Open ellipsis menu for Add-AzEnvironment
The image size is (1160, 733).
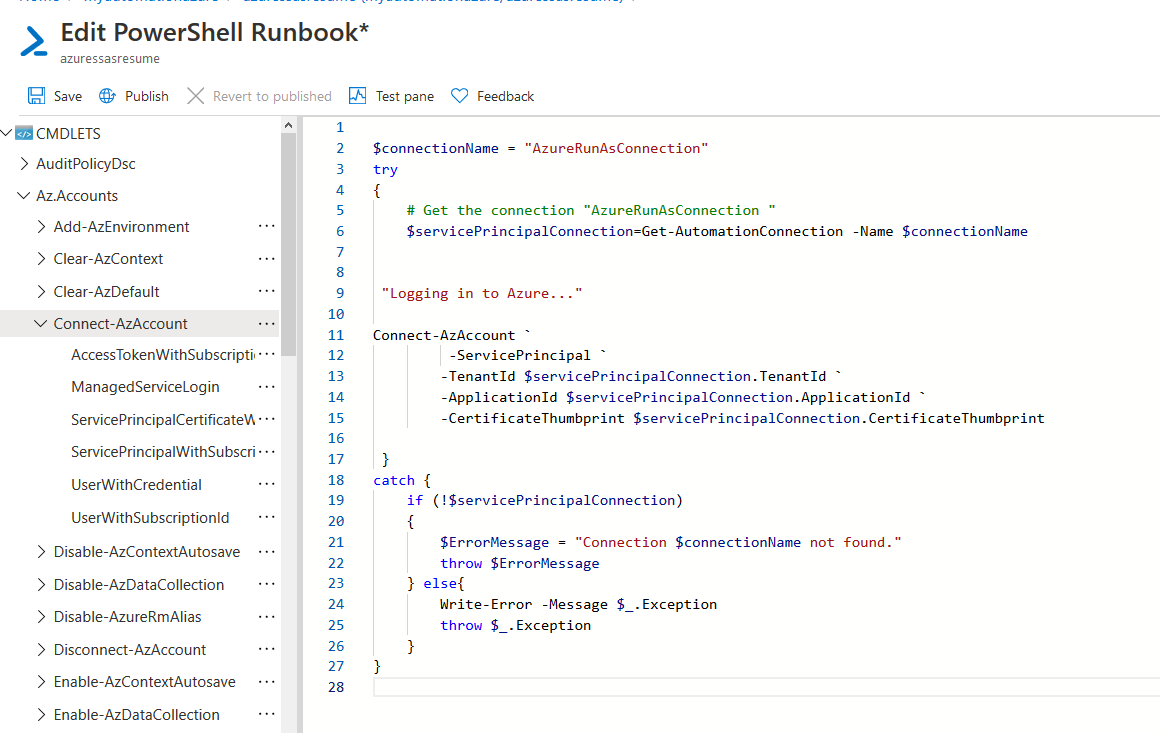pyautogui.click(x=266, y=227)
